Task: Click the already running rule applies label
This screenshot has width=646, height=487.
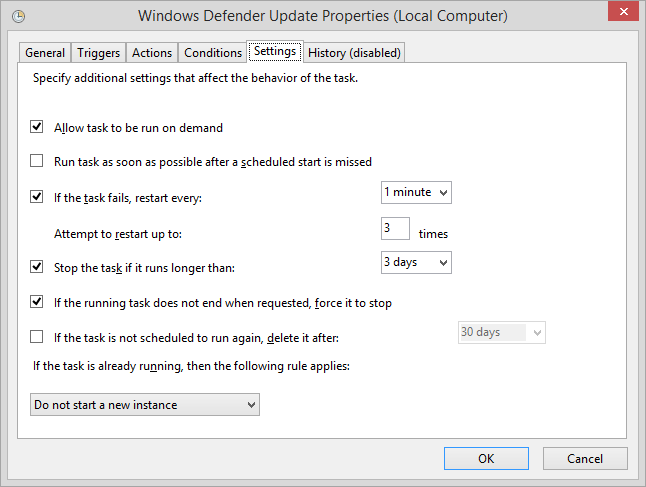Action: 191,366
